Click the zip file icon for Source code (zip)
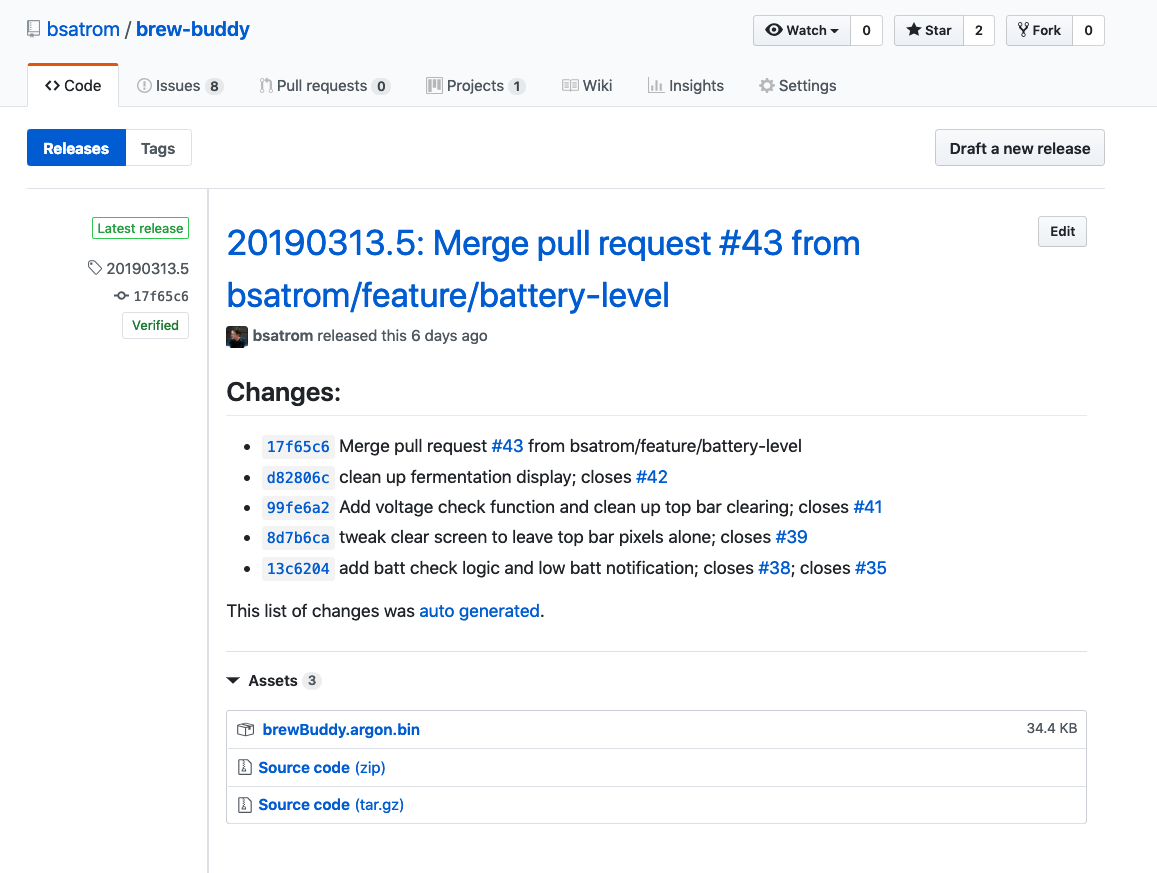 coord(245,767)
